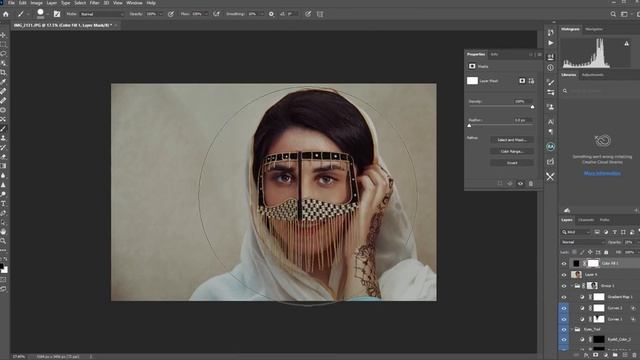Hide the Eyes group visibility eye
The width and height of the screenshot is (640, 360).
tap(564, 329)
